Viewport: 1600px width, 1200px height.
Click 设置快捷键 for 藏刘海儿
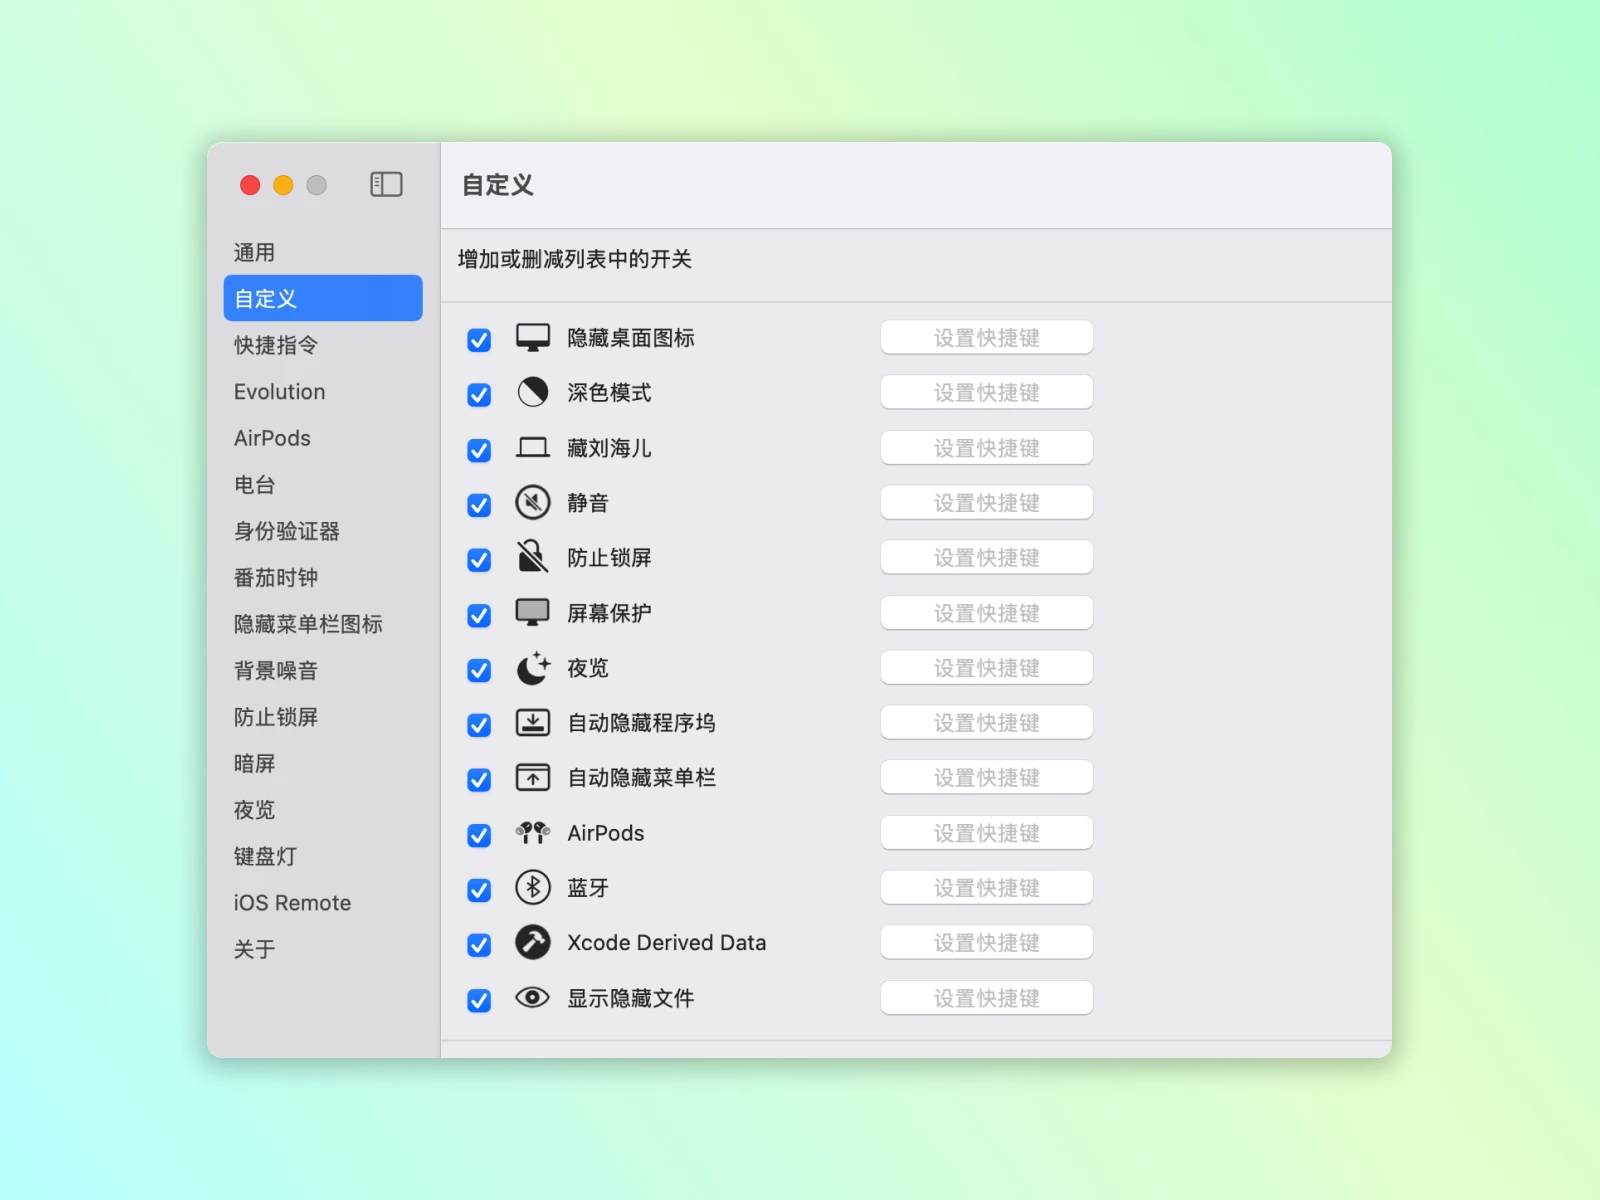(986, 448)
